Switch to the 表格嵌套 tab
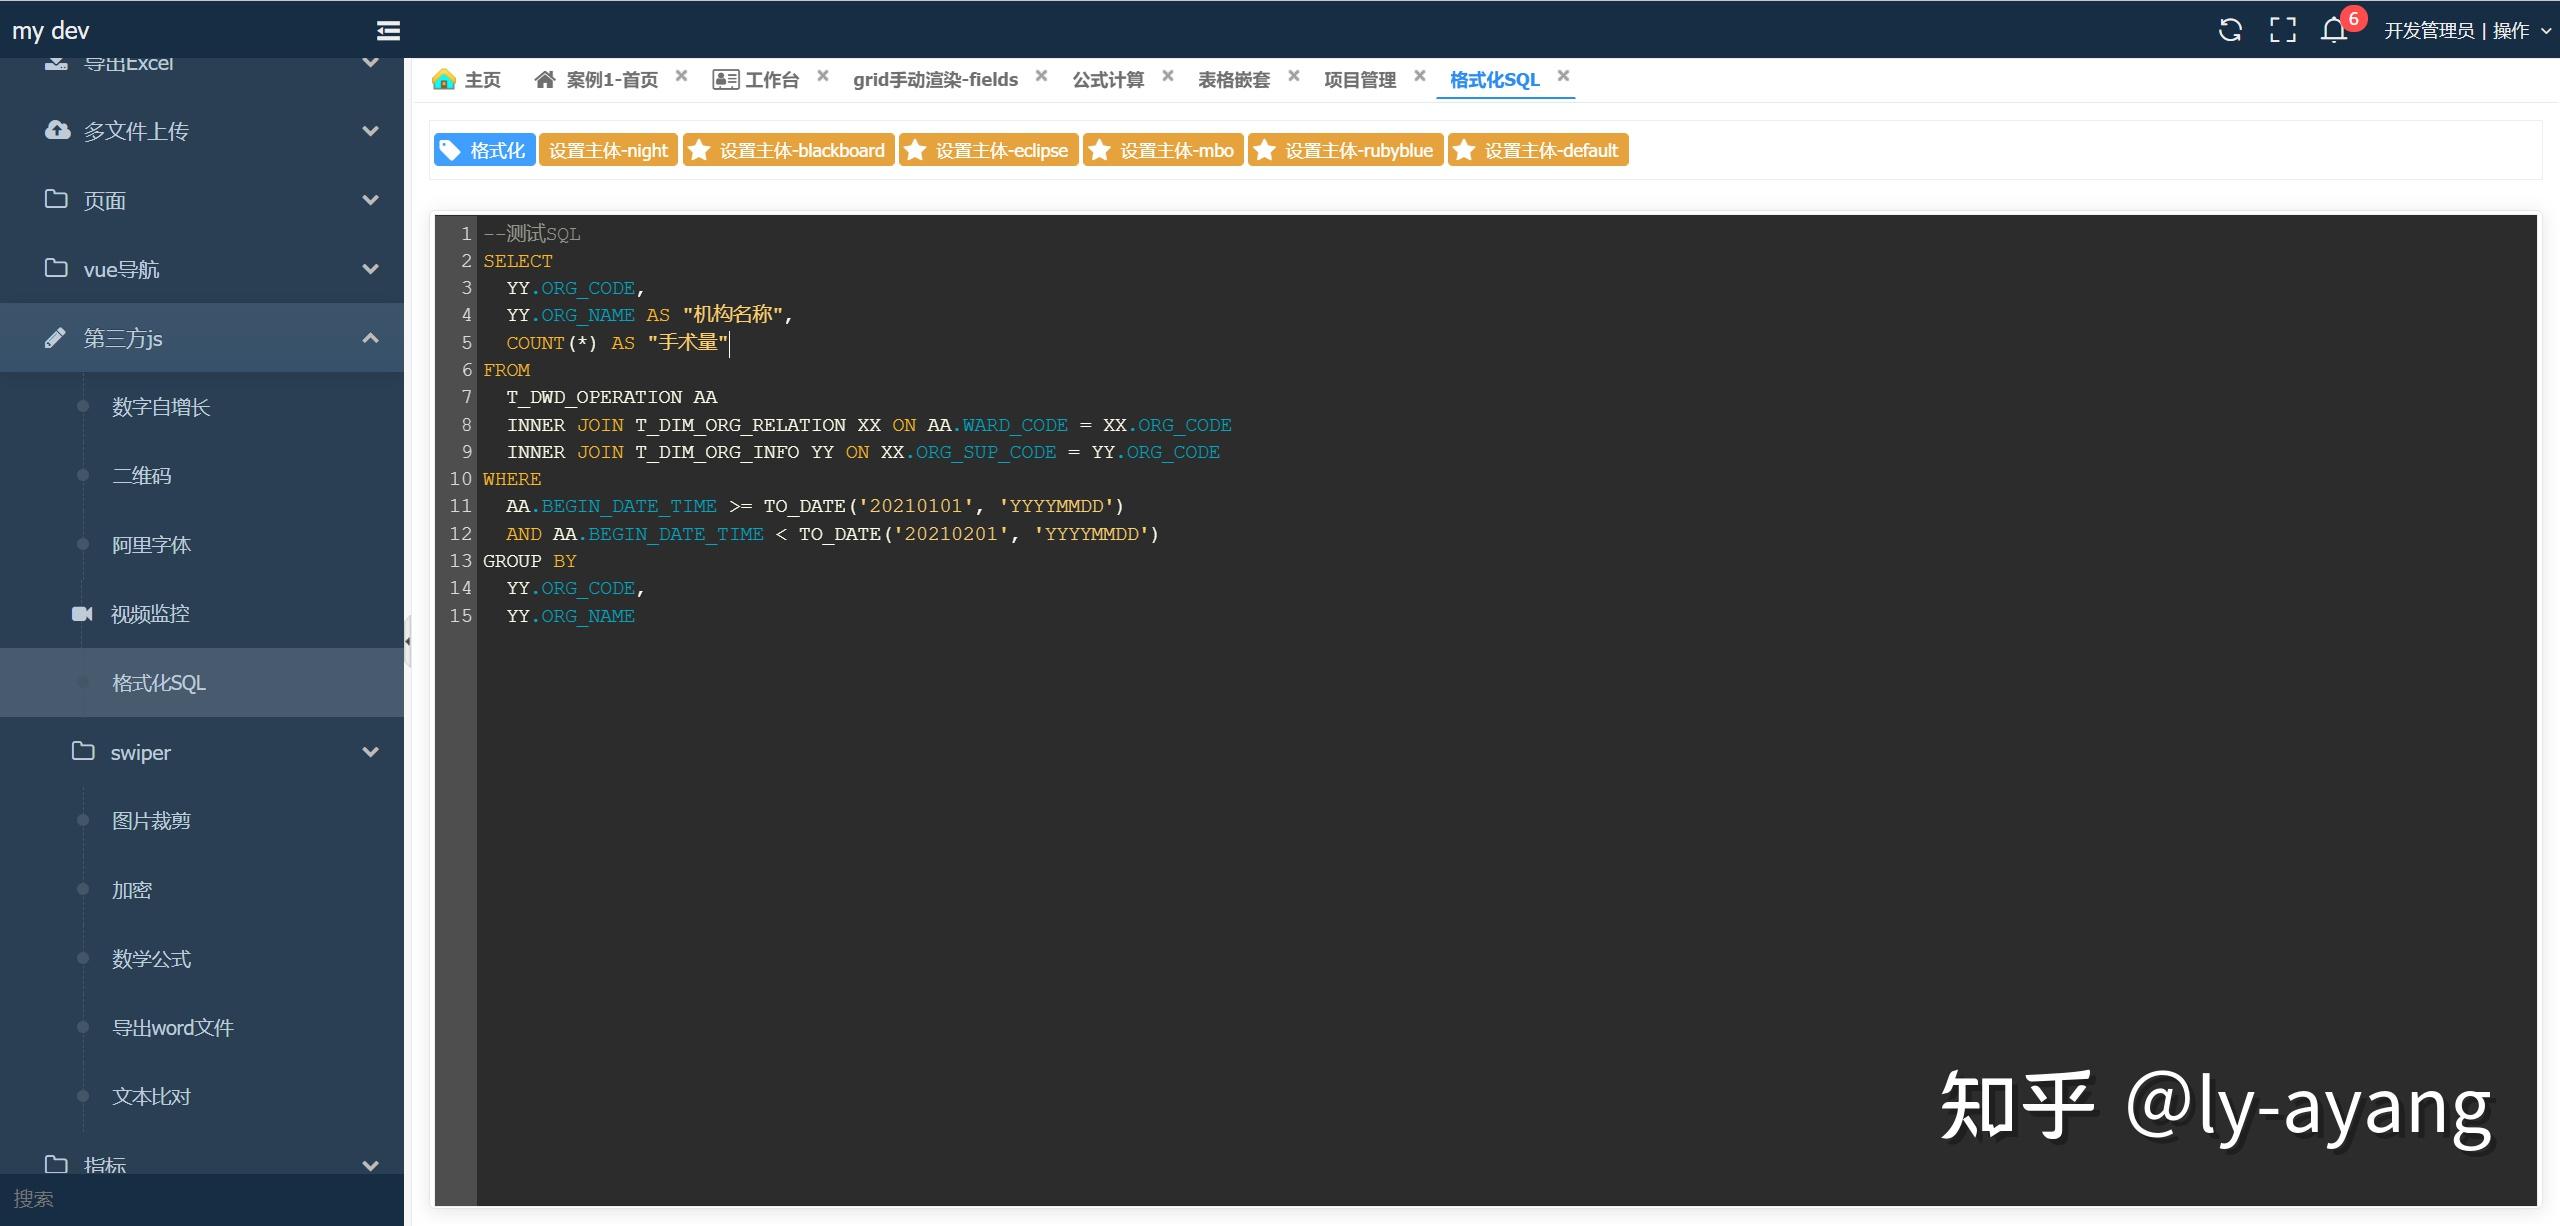The height and width of the screenshot is (1226, 2560). tap(1234, 79)
